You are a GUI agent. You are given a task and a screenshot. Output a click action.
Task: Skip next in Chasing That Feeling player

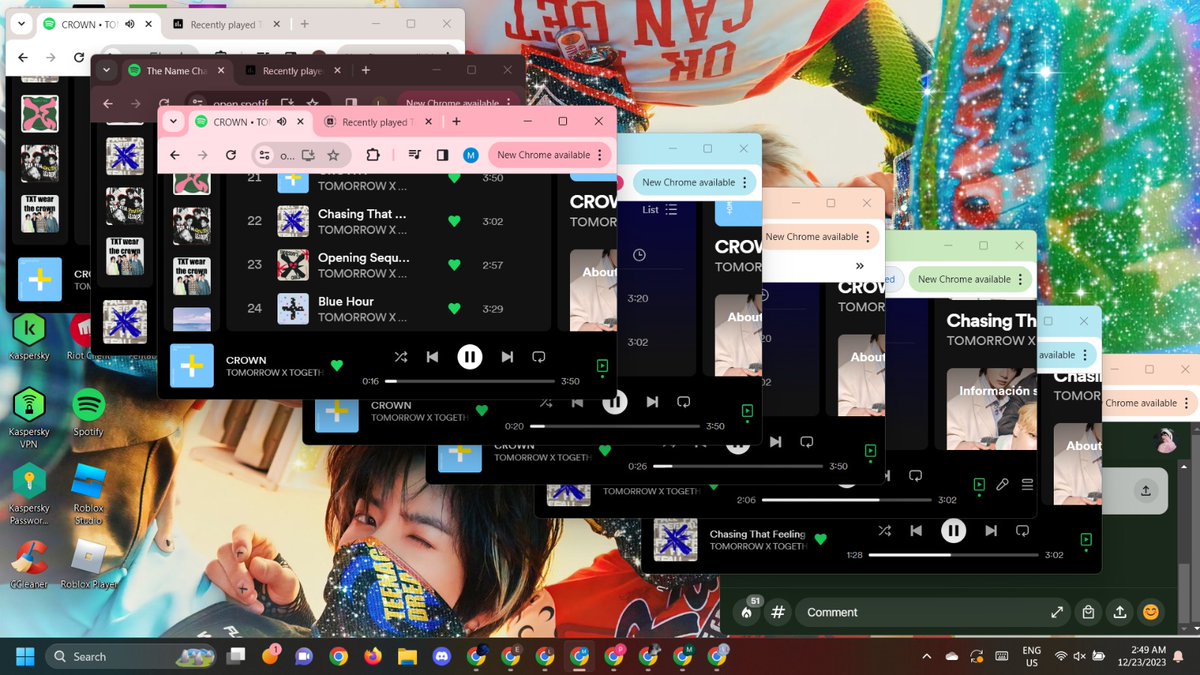pyautogui.click(x=990, y=531)
